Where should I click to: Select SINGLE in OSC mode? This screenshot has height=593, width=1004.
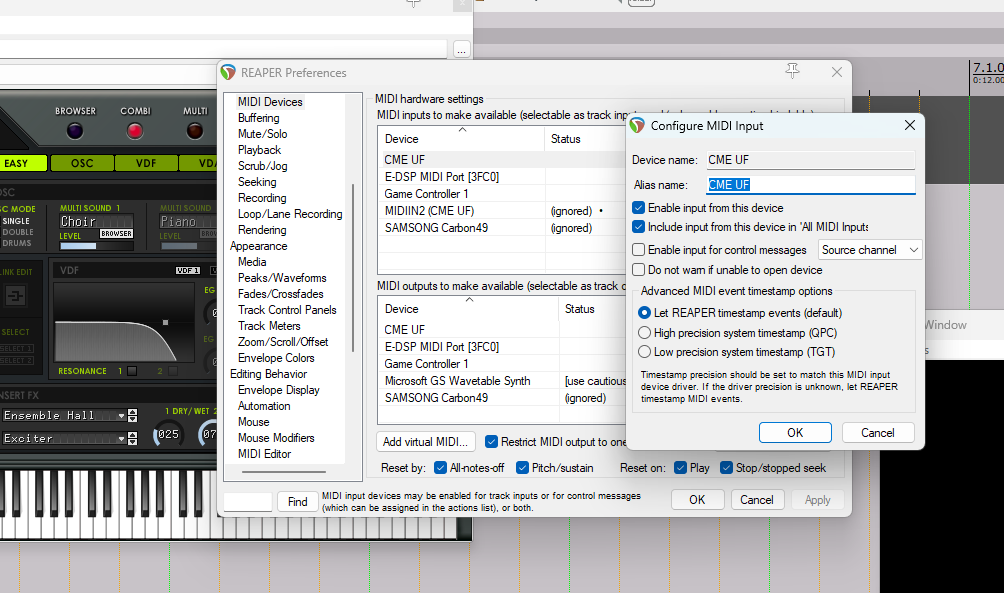(16, 221)
